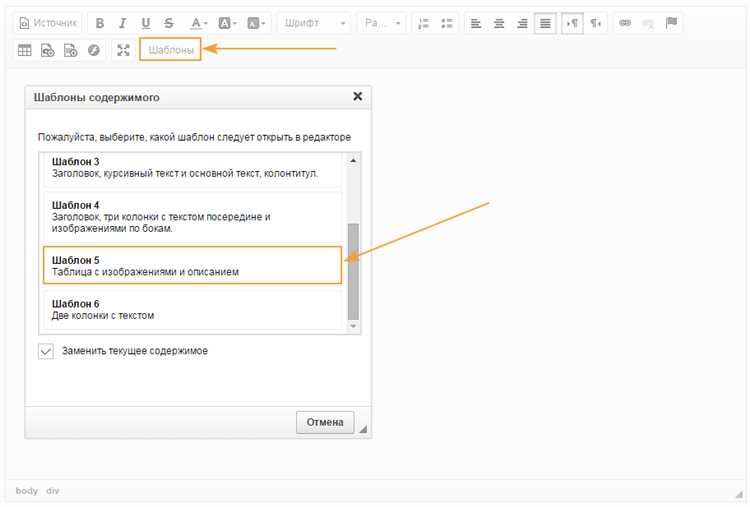Click the template list scroll up arrow
750x507 pixels.
(x=353, y=160)
